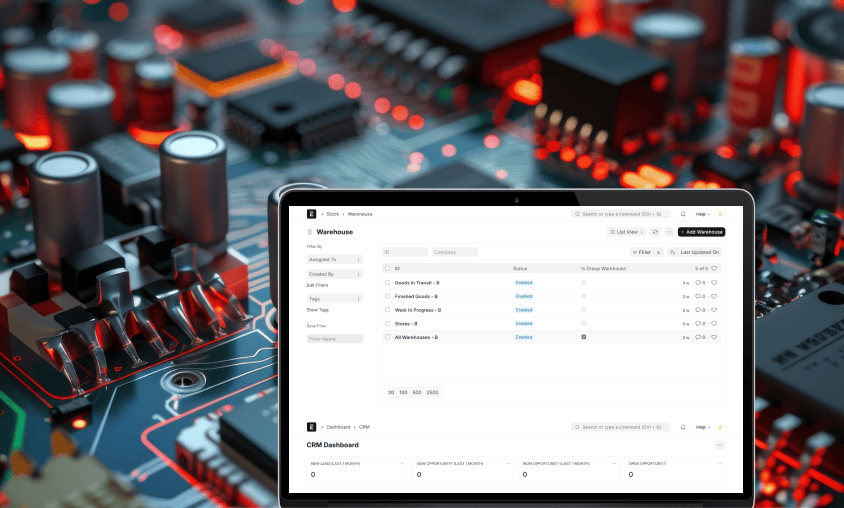Go to CRM breadcrumb
This screenshot has width=844, height=508.
click(x=364, y=427)
